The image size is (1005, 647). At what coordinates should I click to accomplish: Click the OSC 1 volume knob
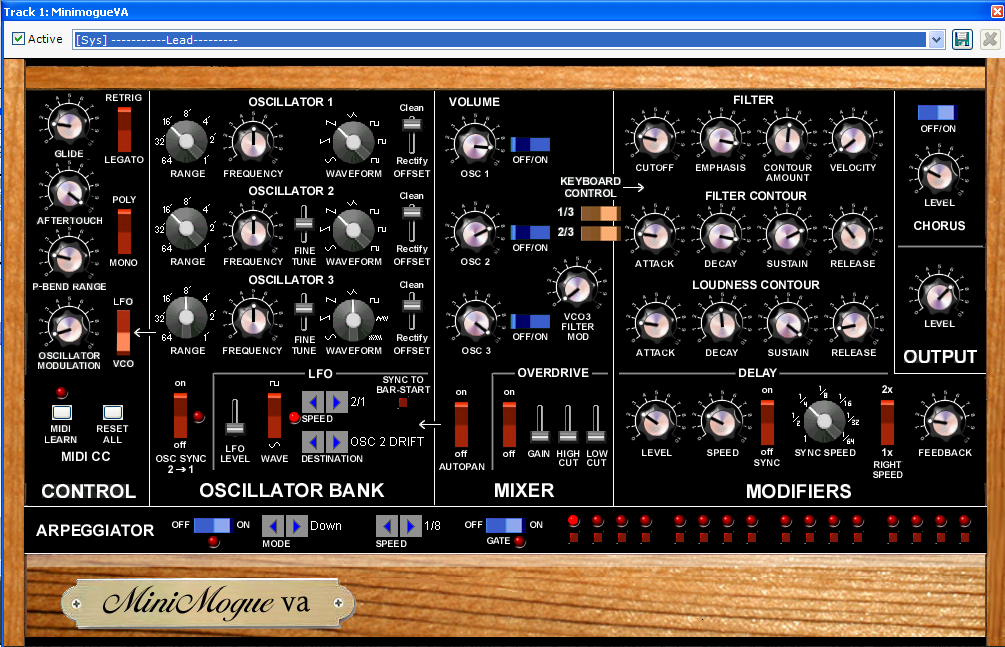pos(475,144)
